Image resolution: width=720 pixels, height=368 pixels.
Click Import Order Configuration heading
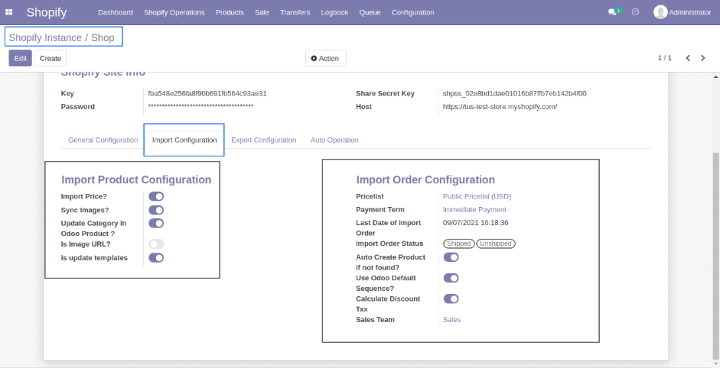[x=426, y=180]
